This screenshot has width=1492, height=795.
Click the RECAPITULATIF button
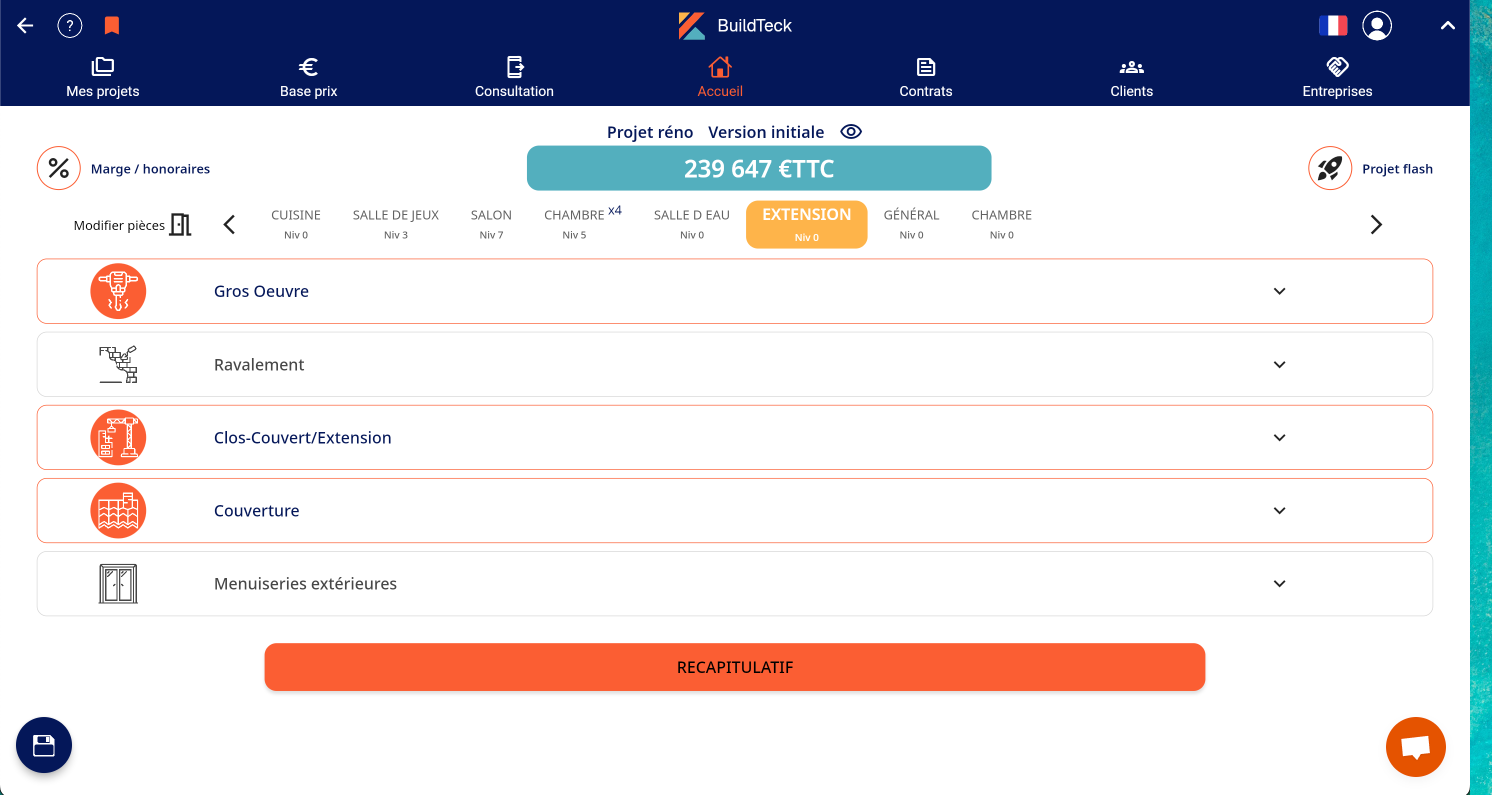pyautogui.click(x=735, y=667)
